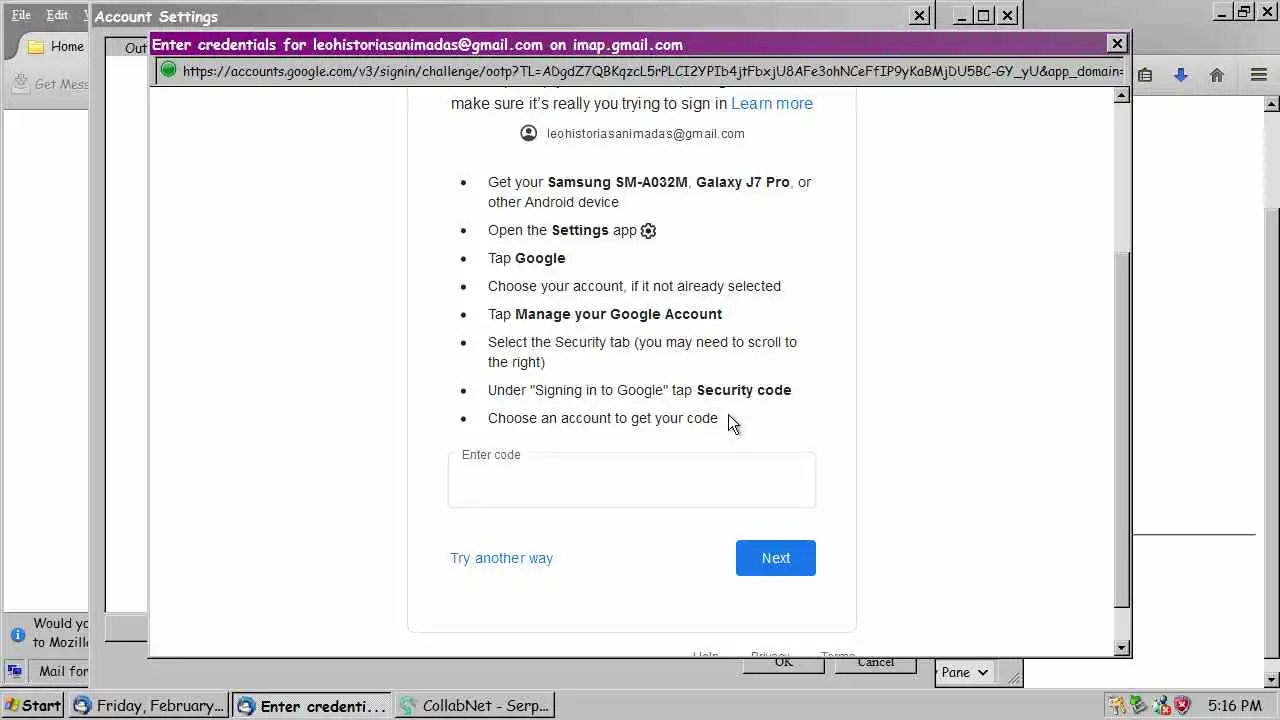
Task: Click the Next button
Action: (x=775, y=558)
